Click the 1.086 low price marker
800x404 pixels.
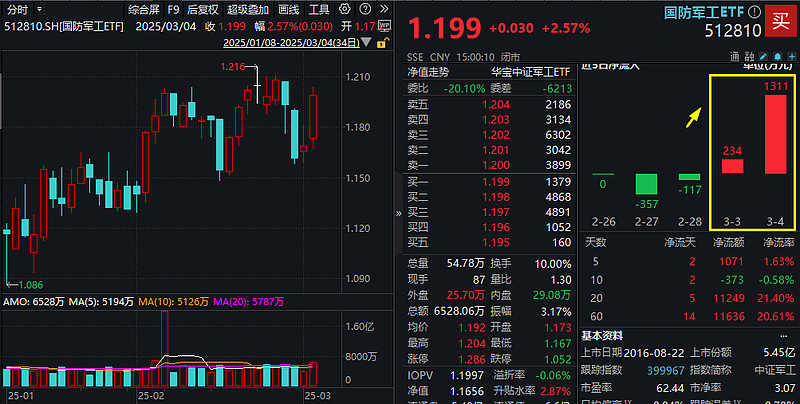click(x=31, y=285)
